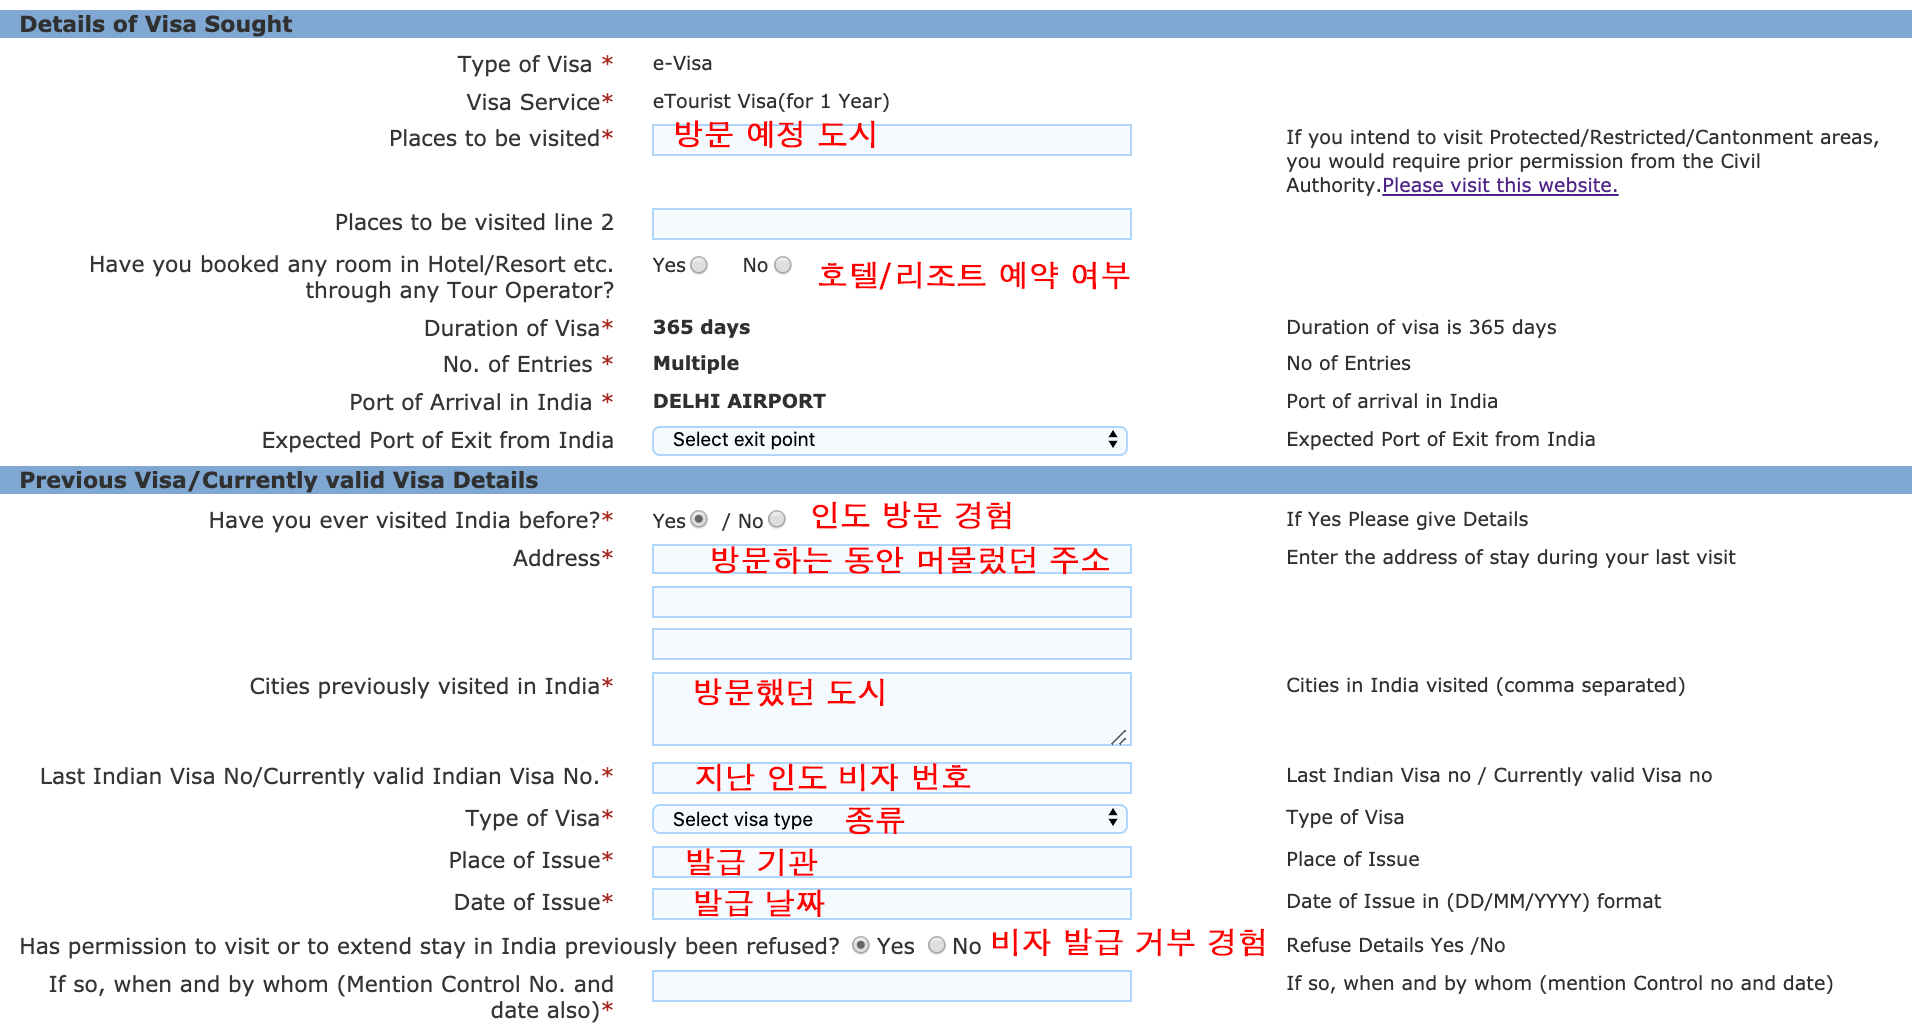Screen dimensions: 1912x1024
Task: Select No for hotel/resort room booked
Action: 783,265
